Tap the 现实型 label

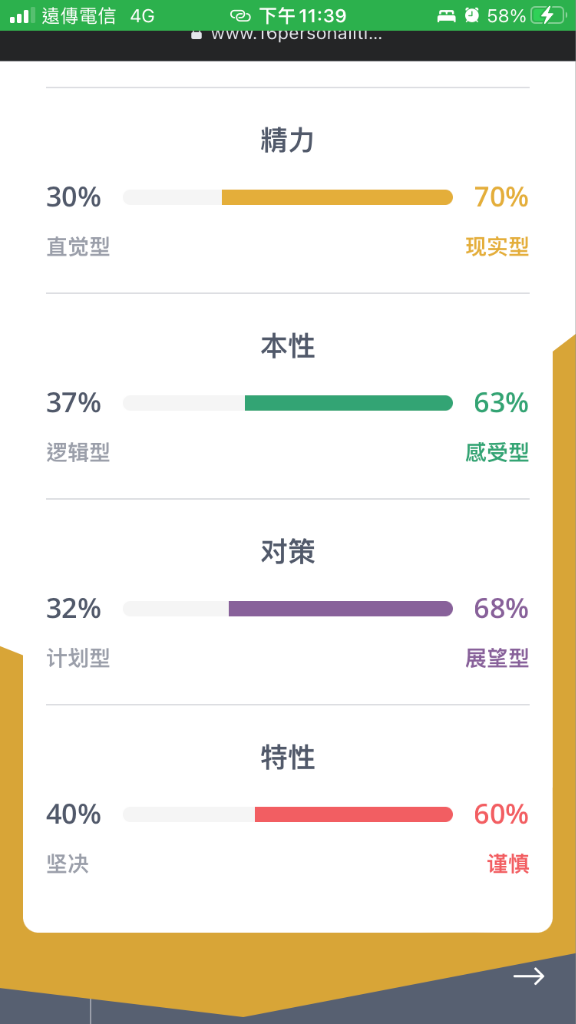(x=497, y=247)
